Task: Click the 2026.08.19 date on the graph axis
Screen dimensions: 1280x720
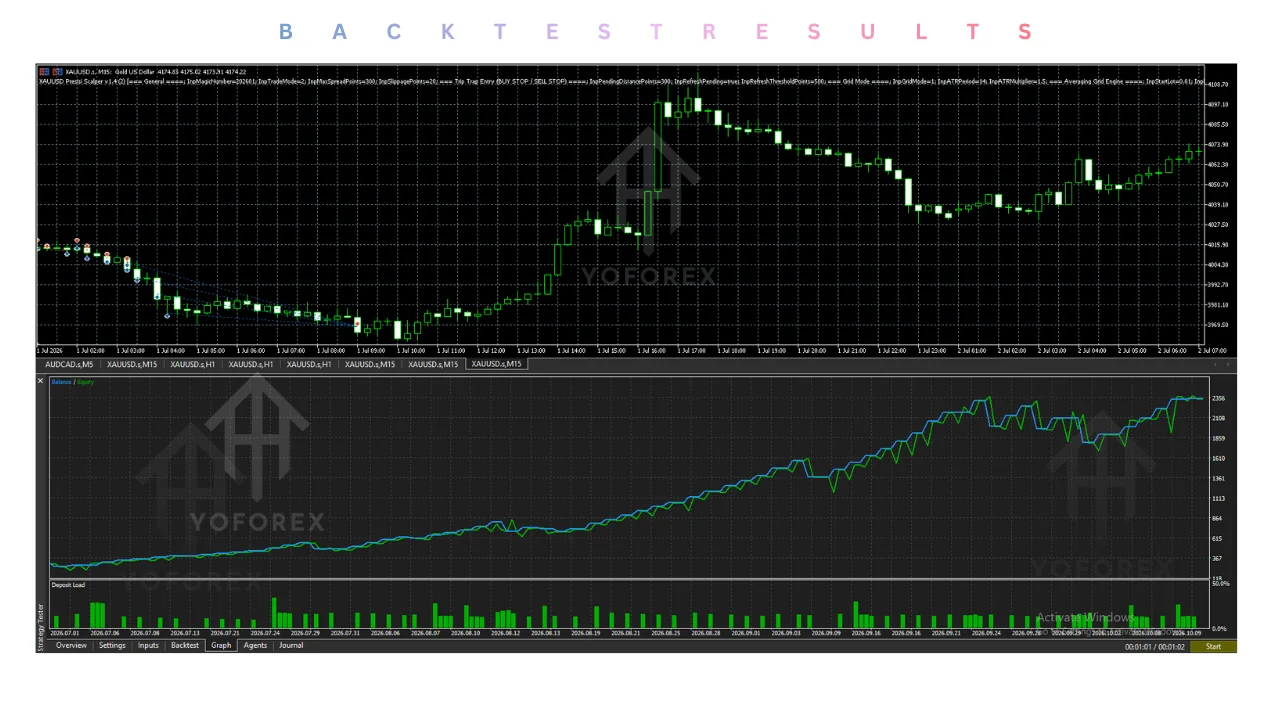Action: (586, 633)
